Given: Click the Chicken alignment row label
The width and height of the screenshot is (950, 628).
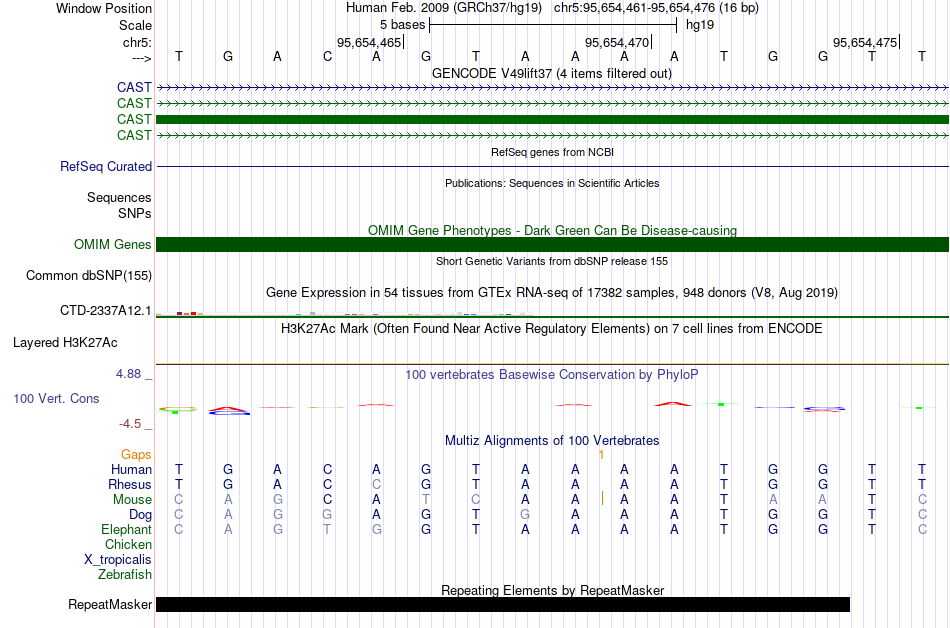Looking at the screenshot, I should click(x=128, y=544).
